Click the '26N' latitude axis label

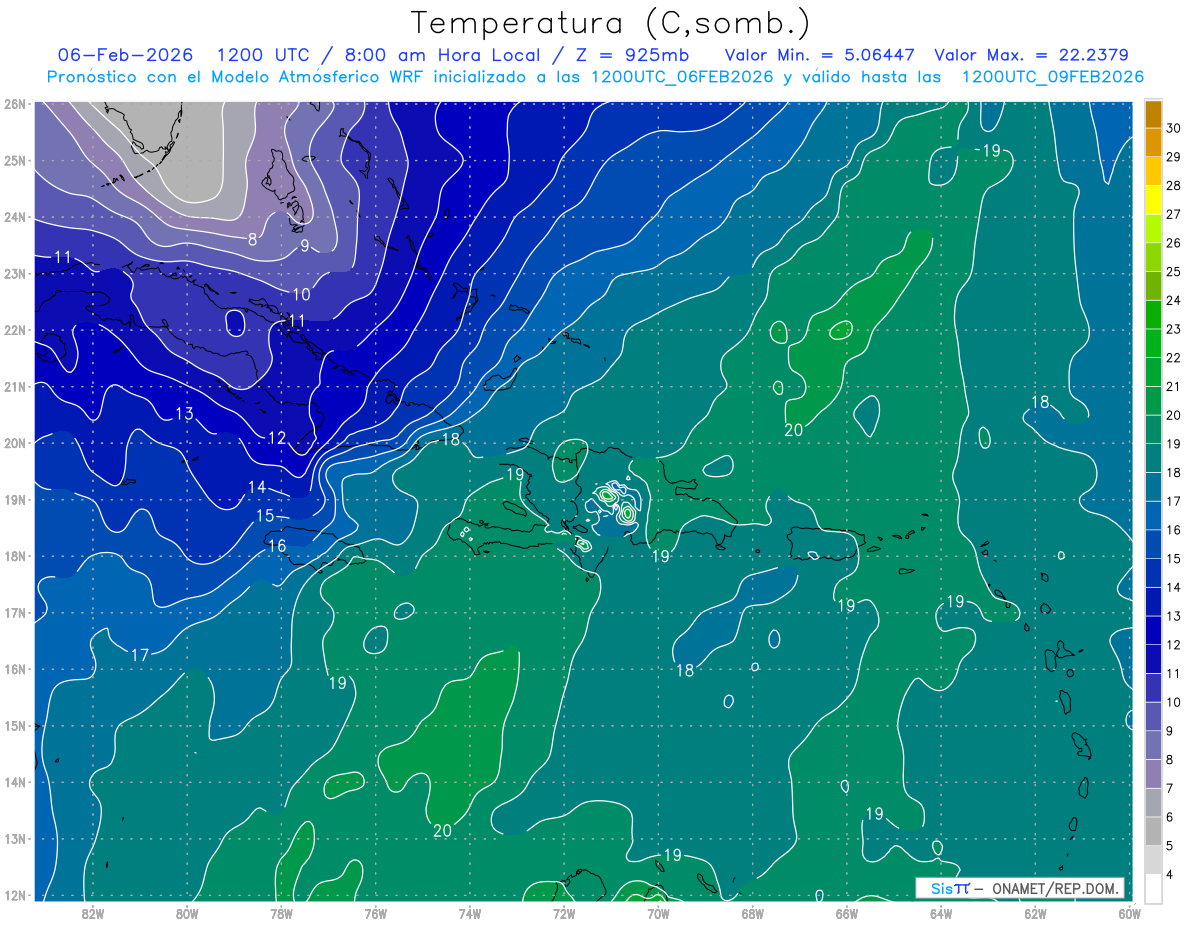(x=15, y=104)
